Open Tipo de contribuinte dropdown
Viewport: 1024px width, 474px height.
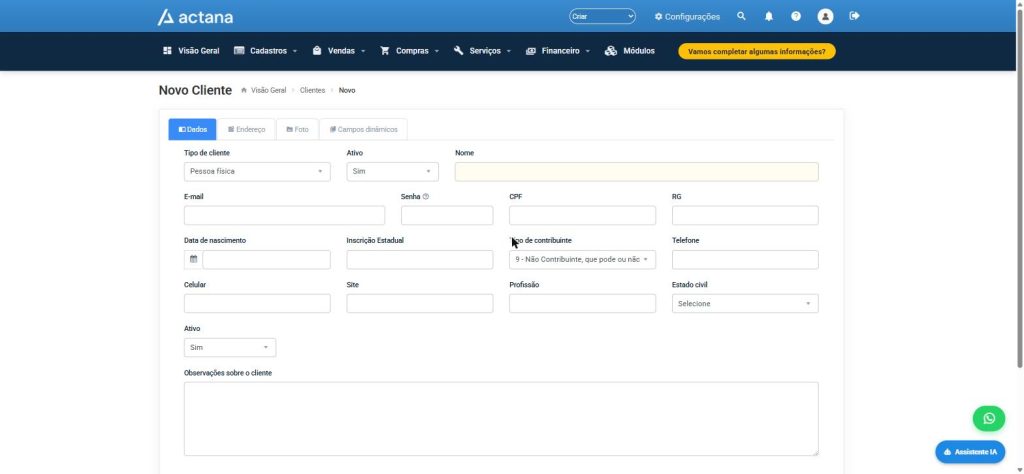click(583, 260)
